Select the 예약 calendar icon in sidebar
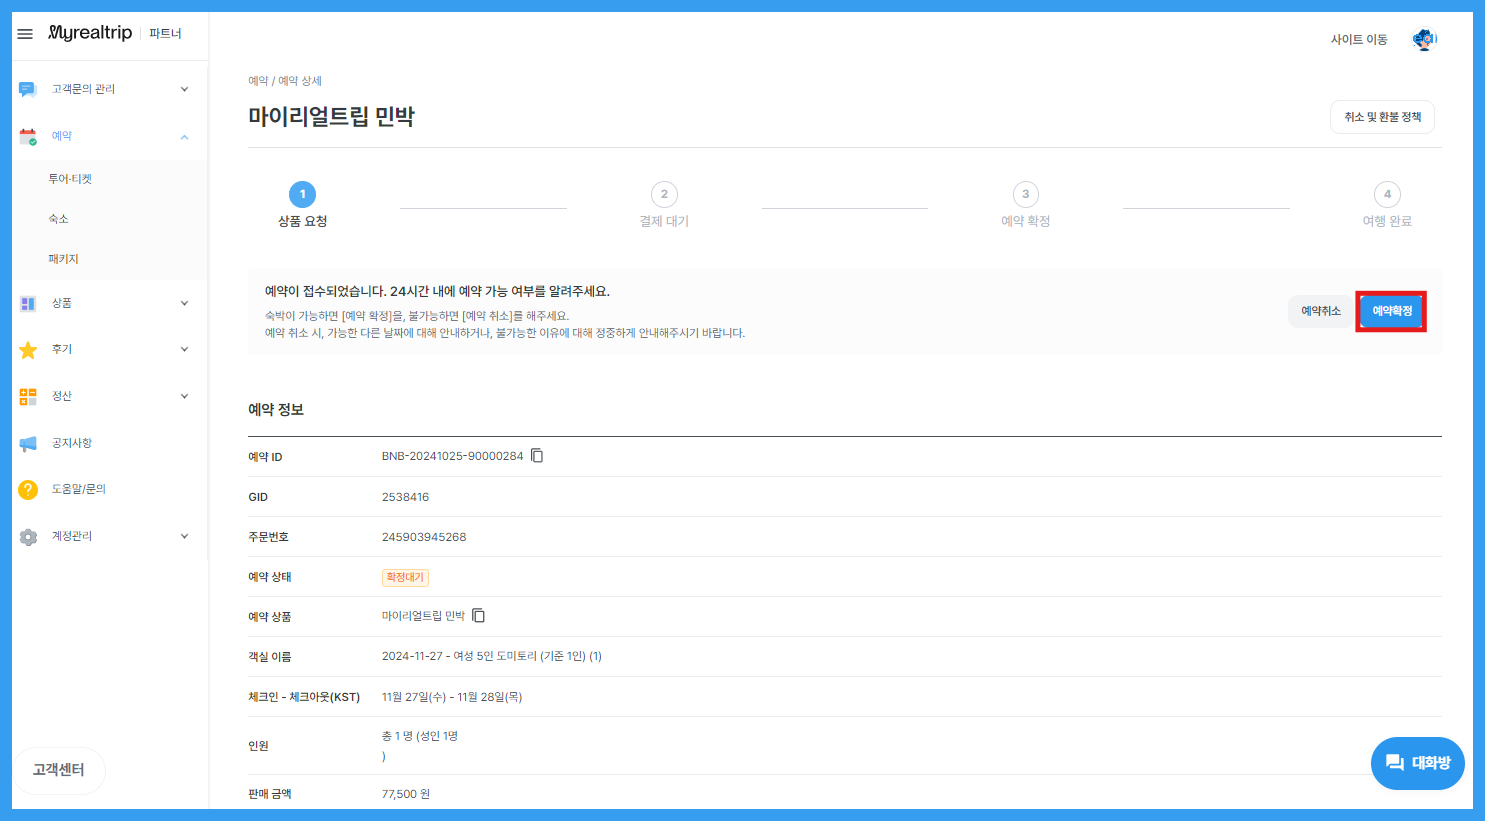Viewport: 1485px width, 821px height. [x=28, y=135]
